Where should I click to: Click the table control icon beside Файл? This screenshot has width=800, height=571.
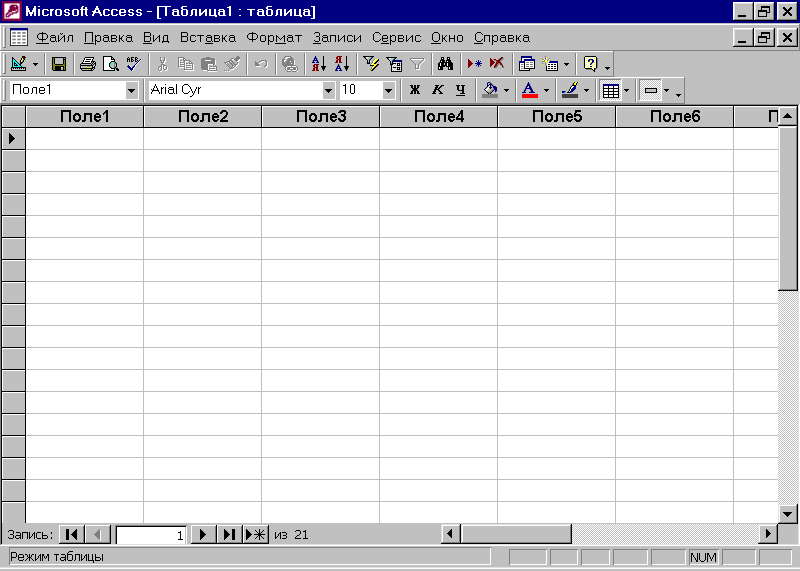pos(19,38)
